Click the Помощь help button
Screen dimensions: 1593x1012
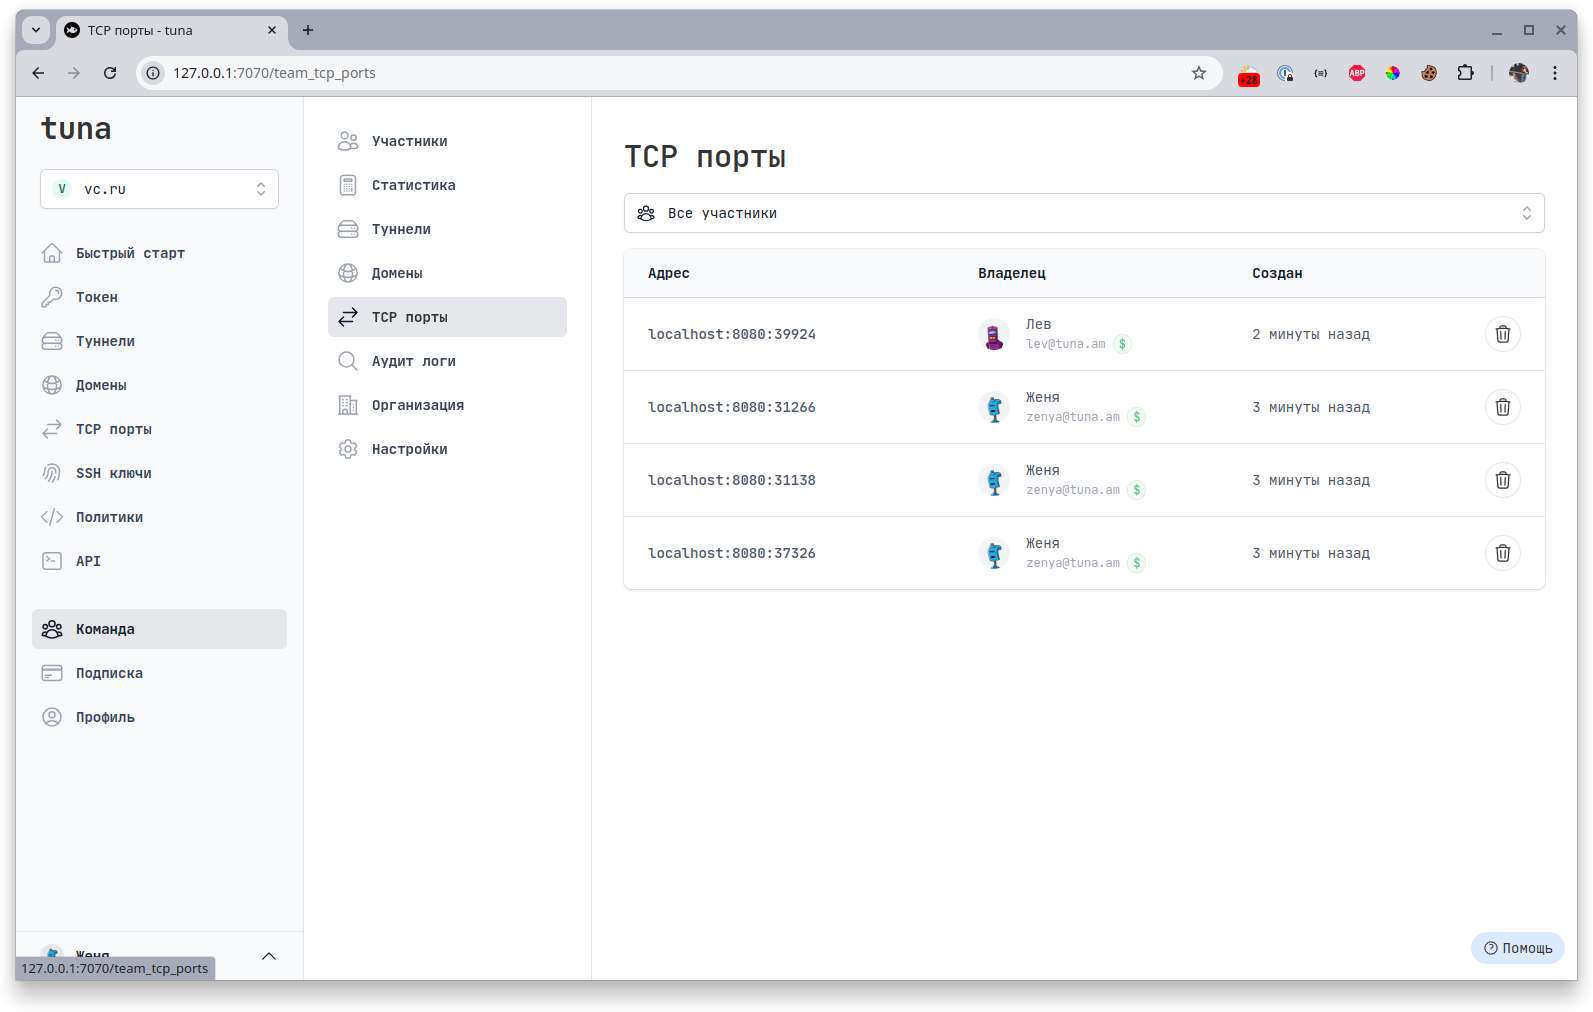(1518, 948)
